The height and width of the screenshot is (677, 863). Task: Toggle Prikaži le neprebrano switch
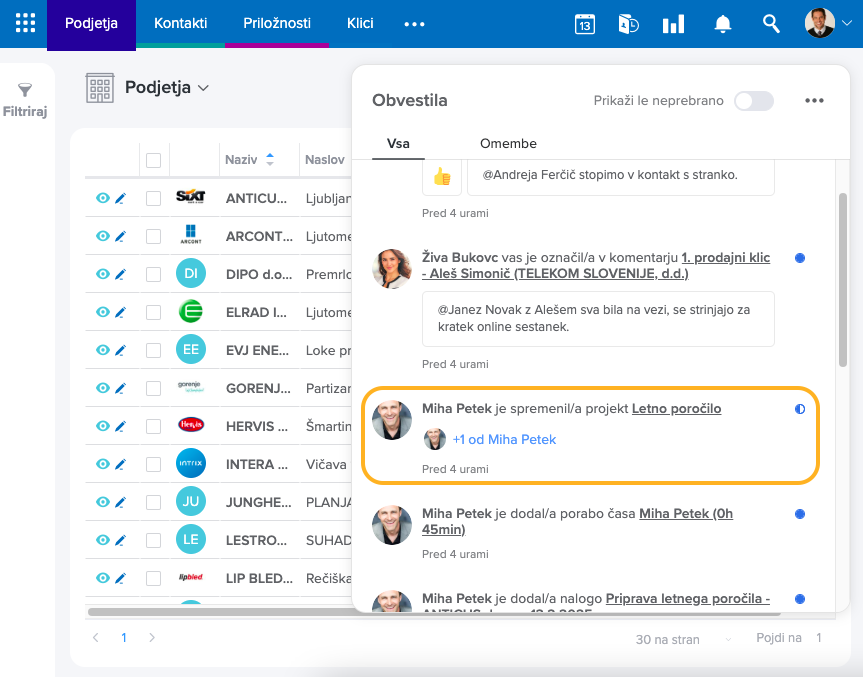pos(753,101)
